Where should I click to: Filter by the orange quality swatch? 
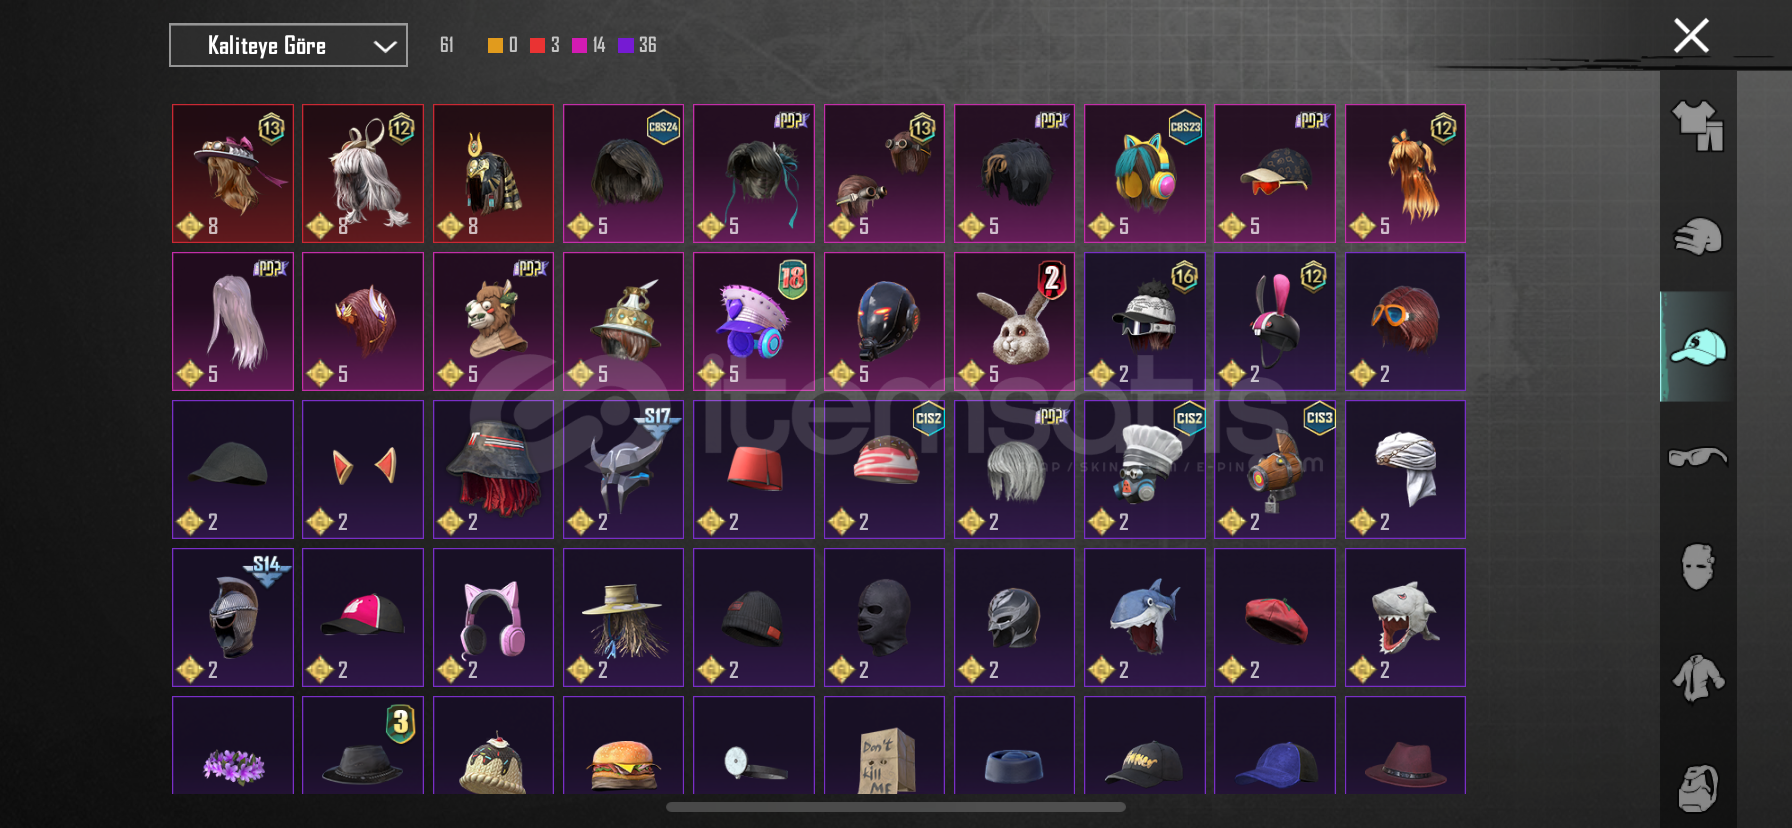[495, 45]
